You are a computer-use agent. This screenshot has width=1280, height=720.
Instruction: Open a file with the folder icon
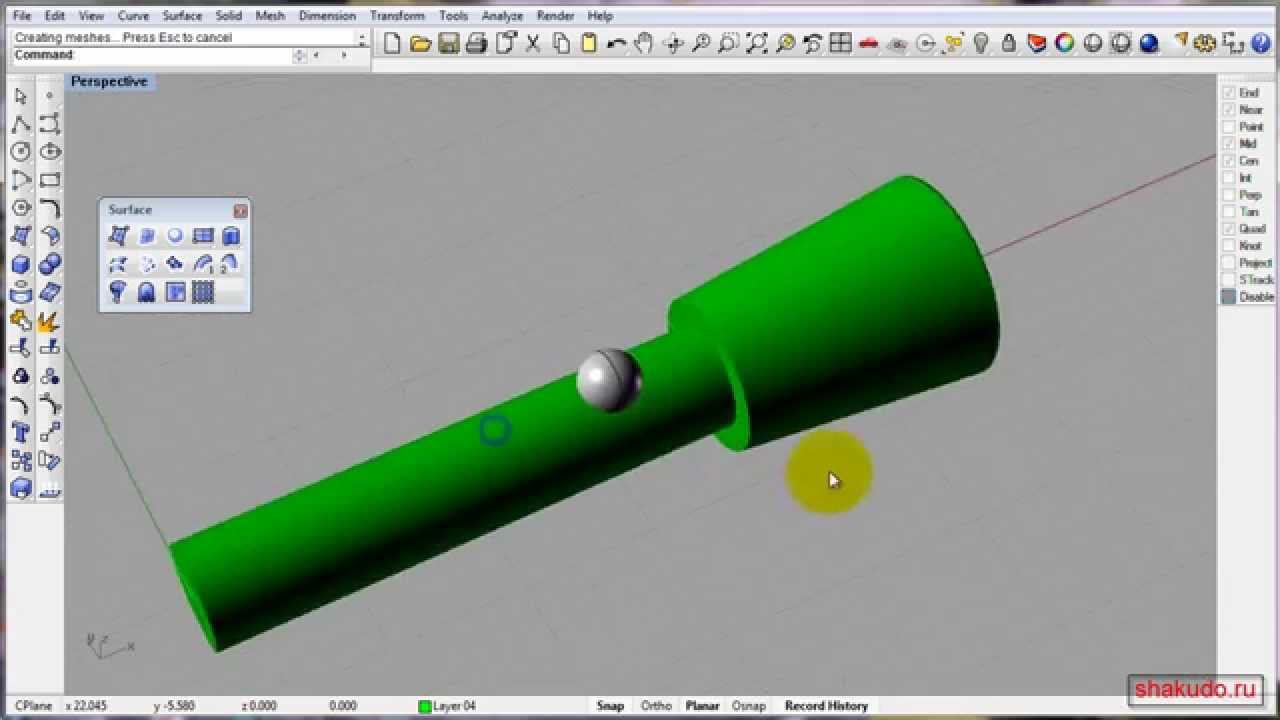pyautogui.click(x=420, y=43)
